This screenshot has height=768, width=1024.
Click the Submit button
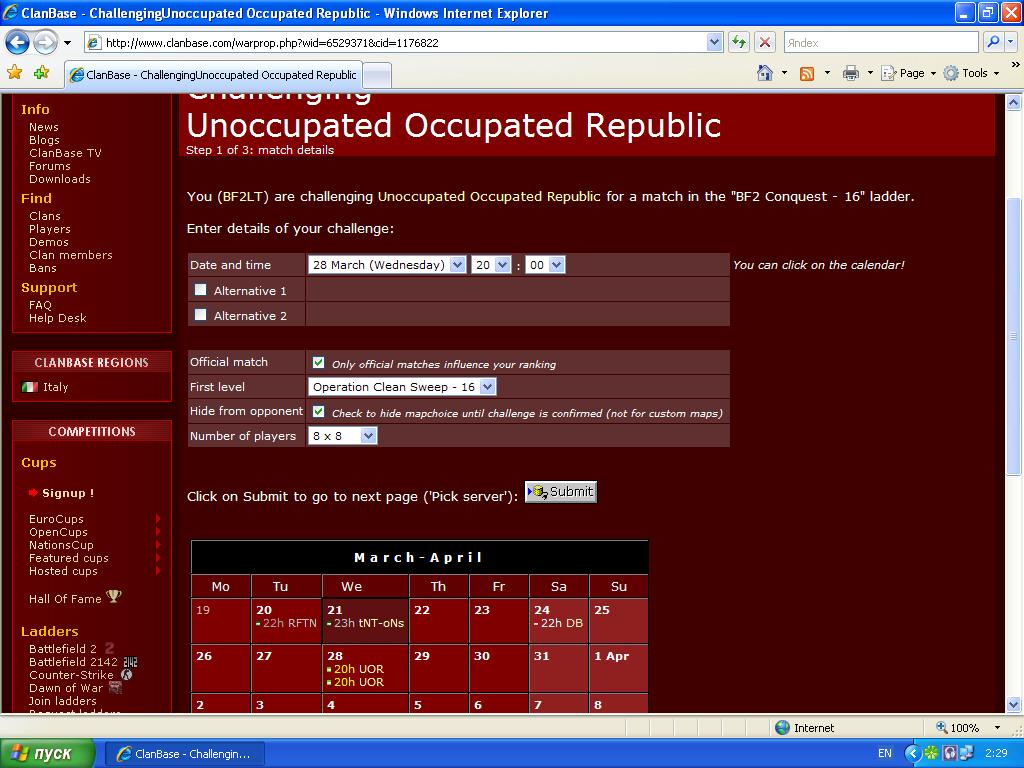(560, 492)
